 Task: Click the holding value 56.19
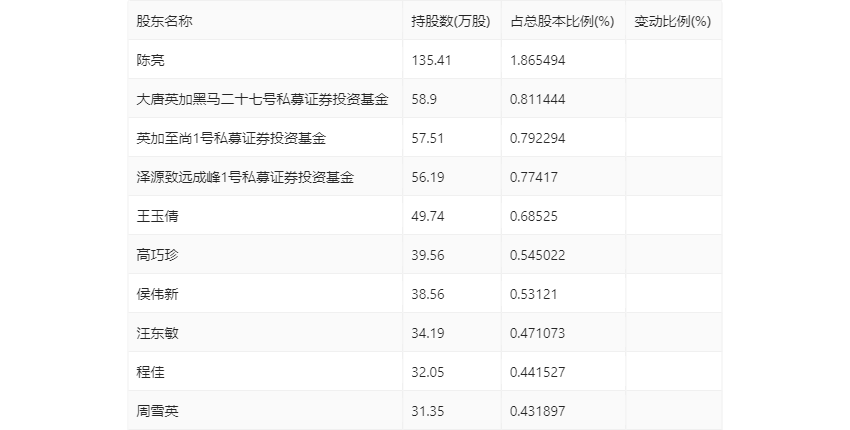click(x=428, y=177)
